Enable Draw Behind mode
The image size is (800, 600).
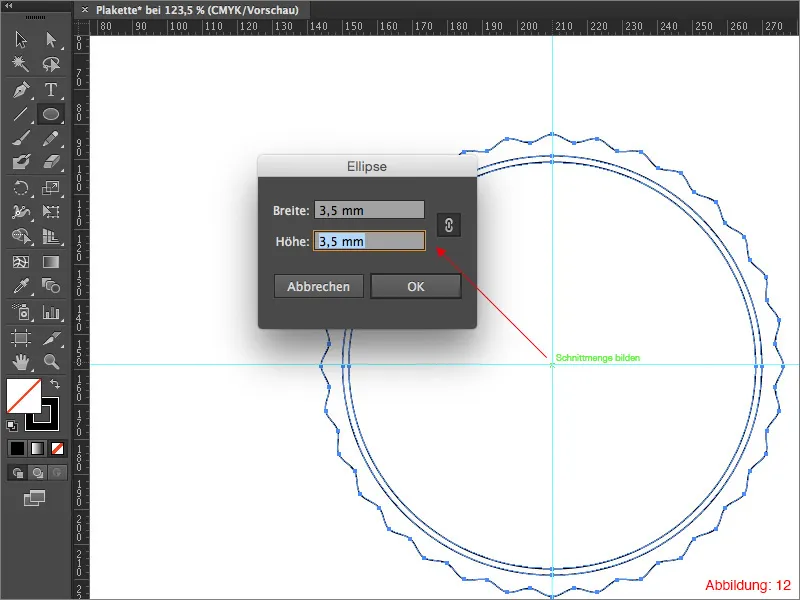[x=37, y=473]
